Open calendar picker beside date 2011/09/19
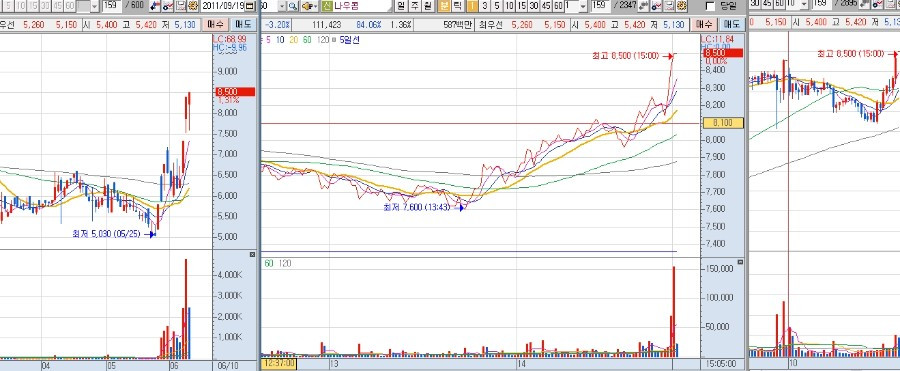 250,6
